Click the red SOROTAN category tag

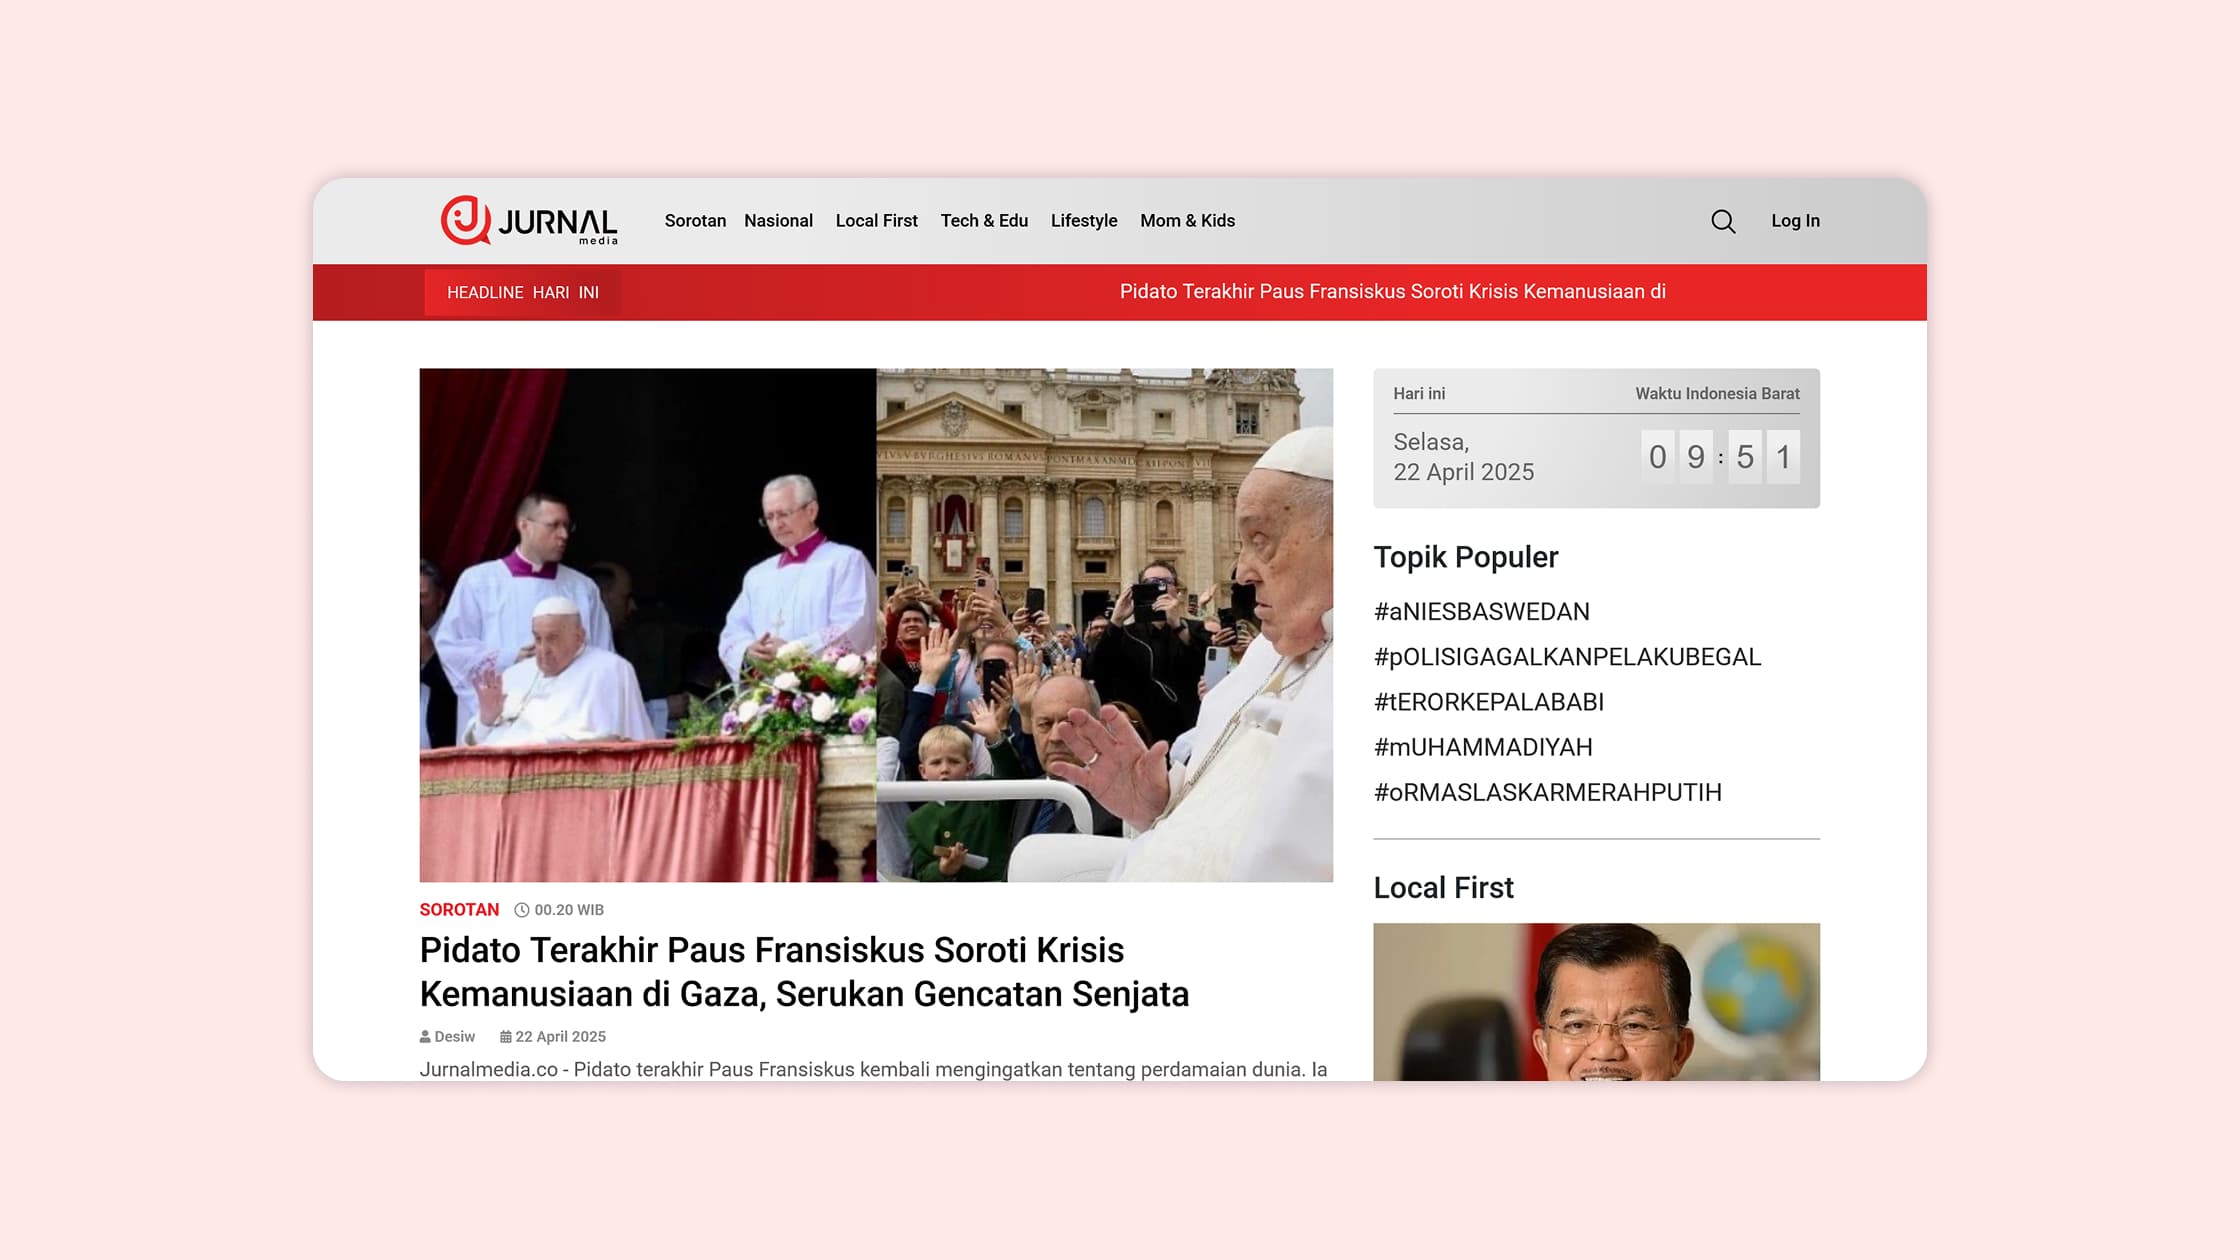point(459,910)
